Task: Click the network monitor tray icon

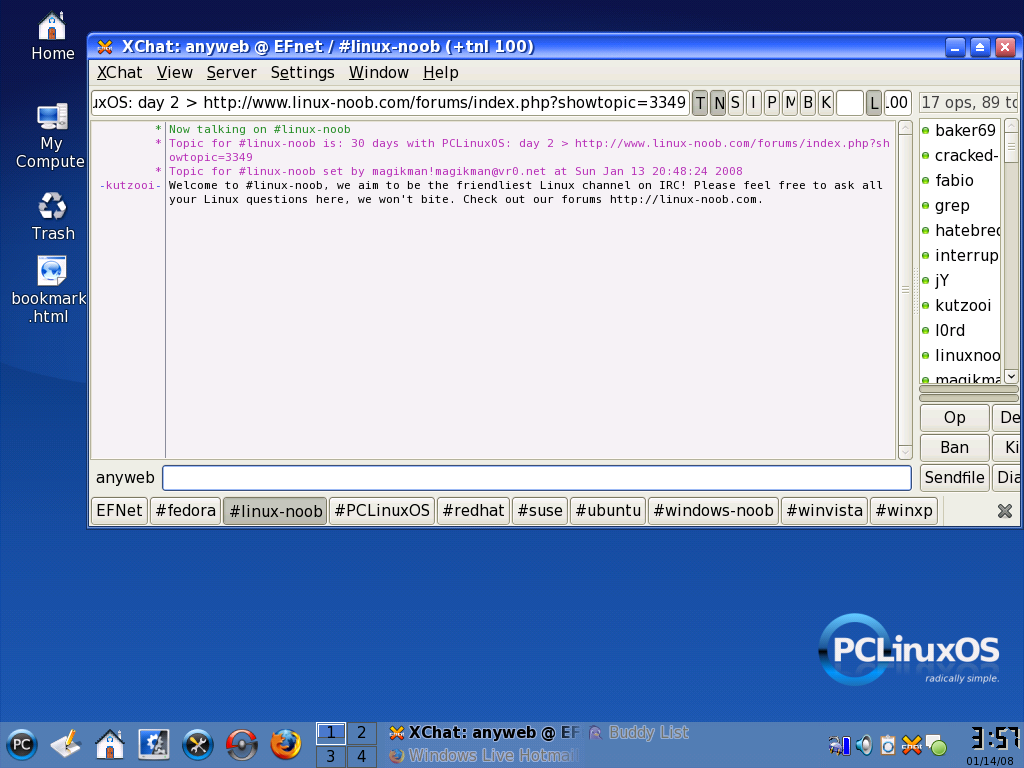Action: point(839,744)
